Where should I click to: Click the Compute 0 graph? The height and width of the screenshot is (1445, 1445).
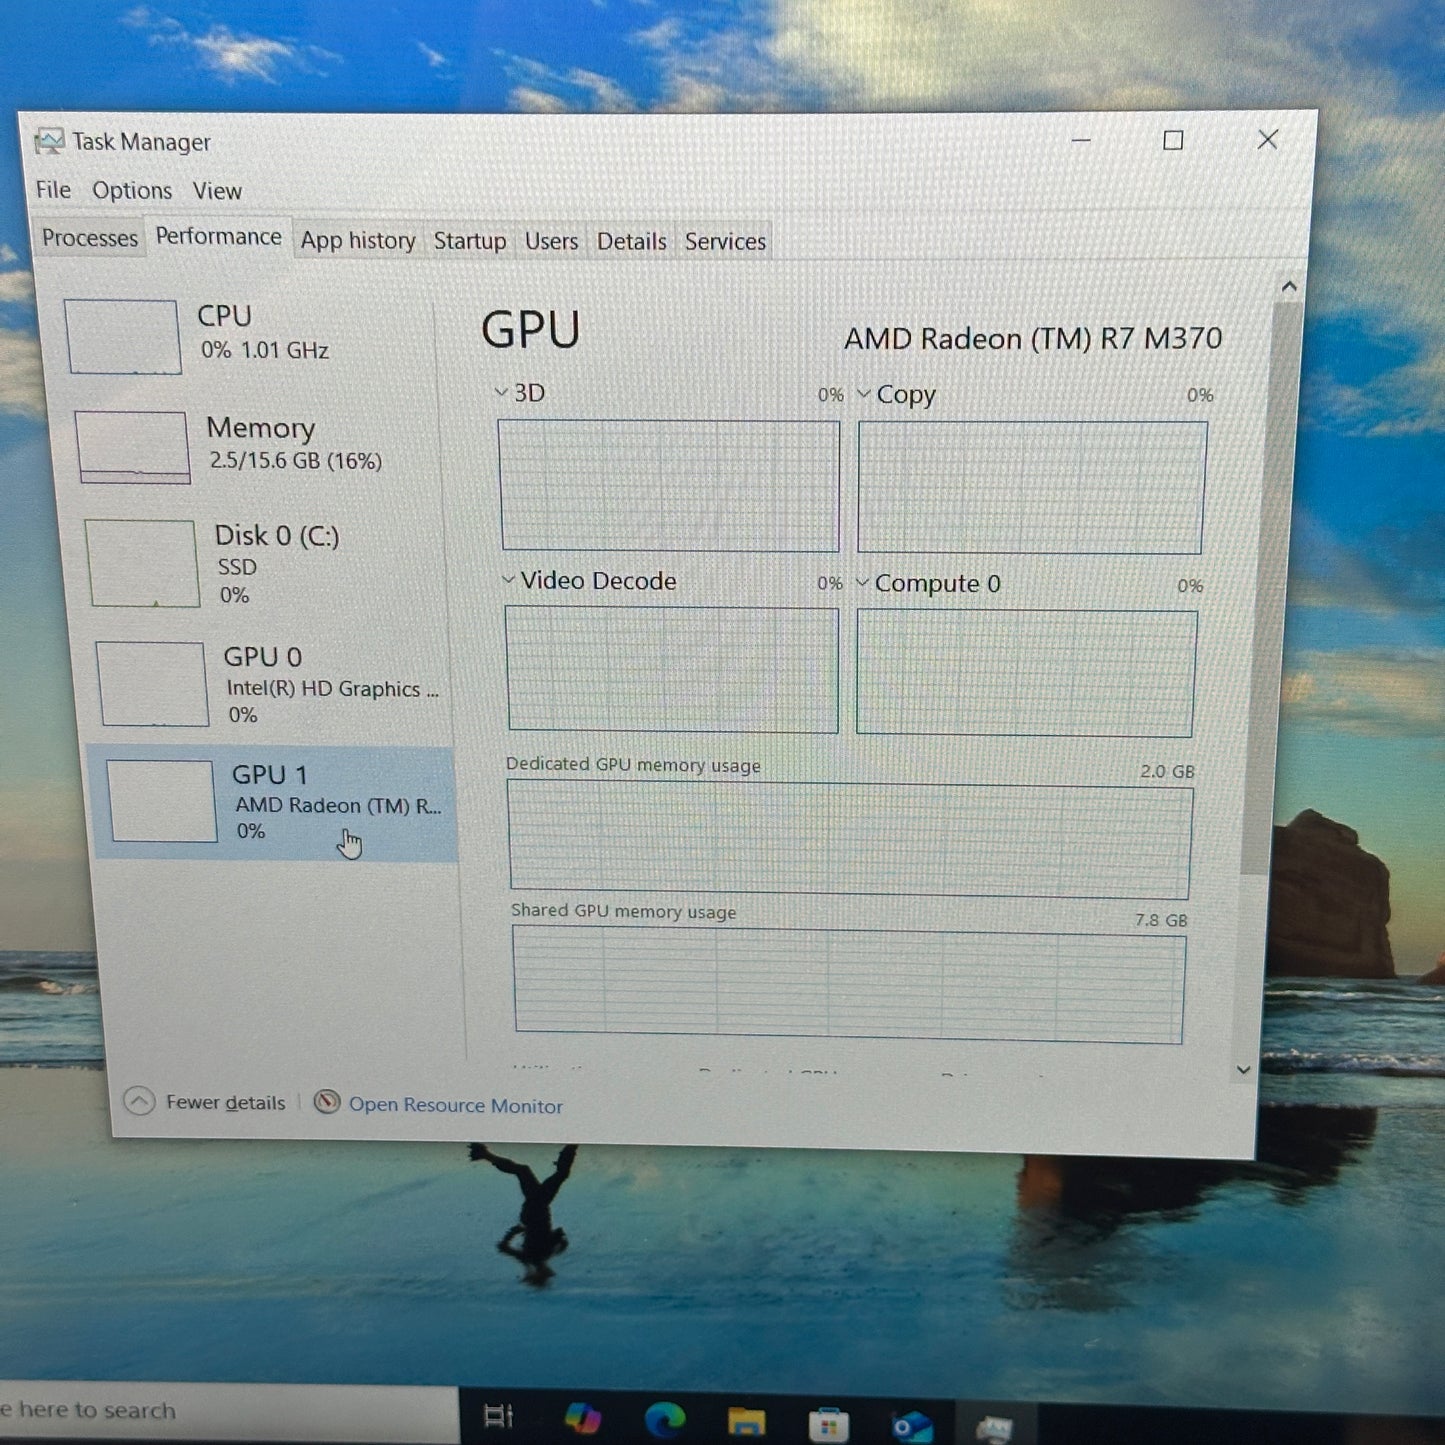click(x=1026, y=673)
